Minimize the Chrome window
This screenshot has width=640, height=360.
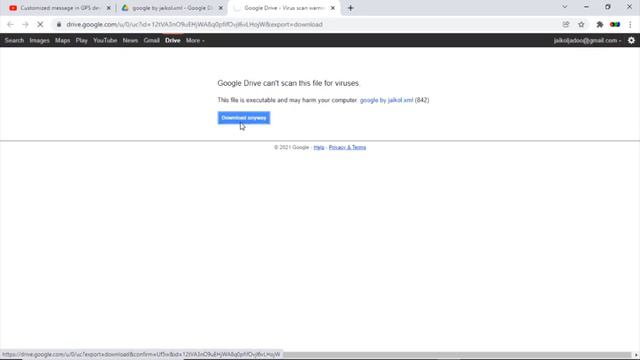click(586, 7)
